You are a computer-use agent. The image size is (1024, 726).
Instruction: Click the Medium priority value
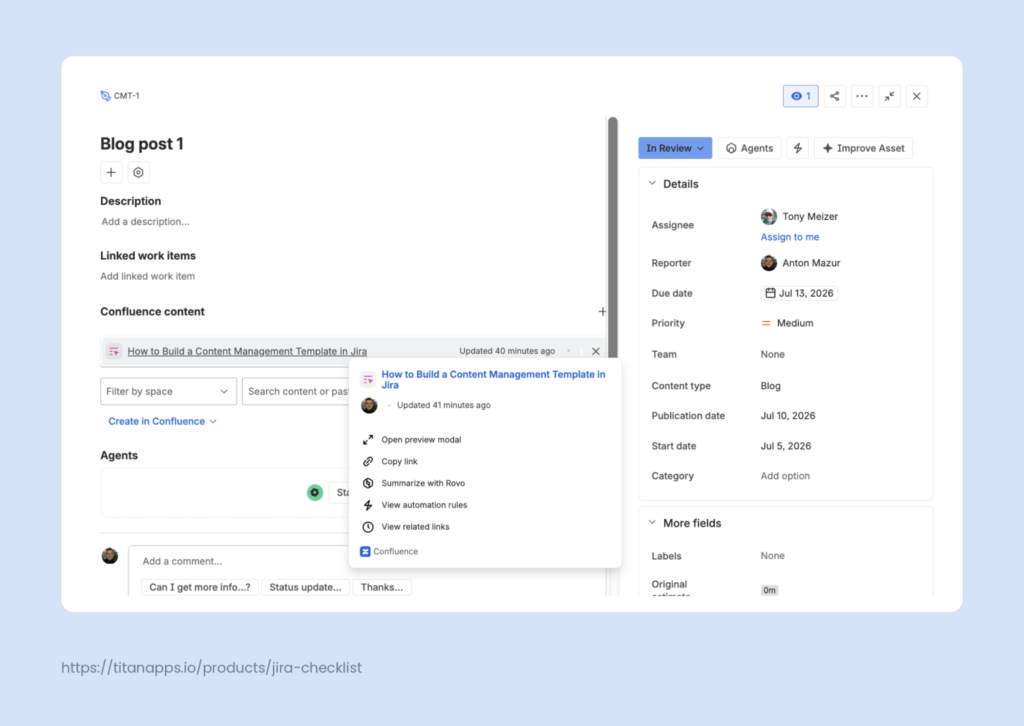795,323
